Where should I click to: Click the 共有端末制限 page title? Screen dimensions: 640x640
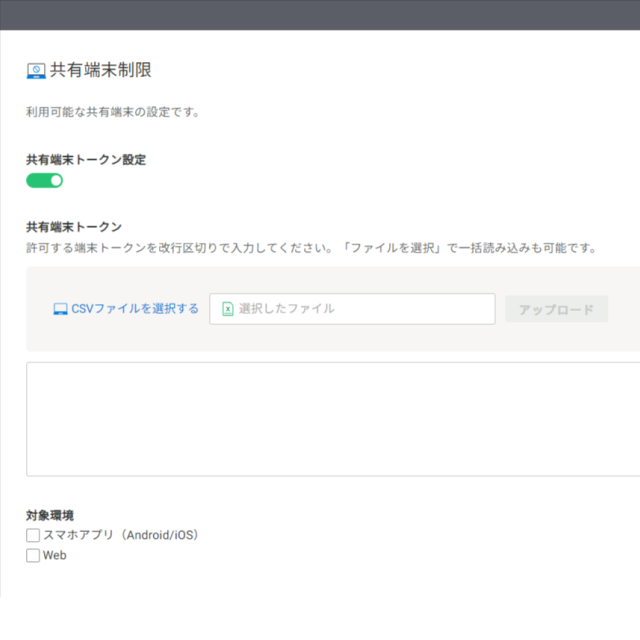pyautogui.click(x=101, y=70)
